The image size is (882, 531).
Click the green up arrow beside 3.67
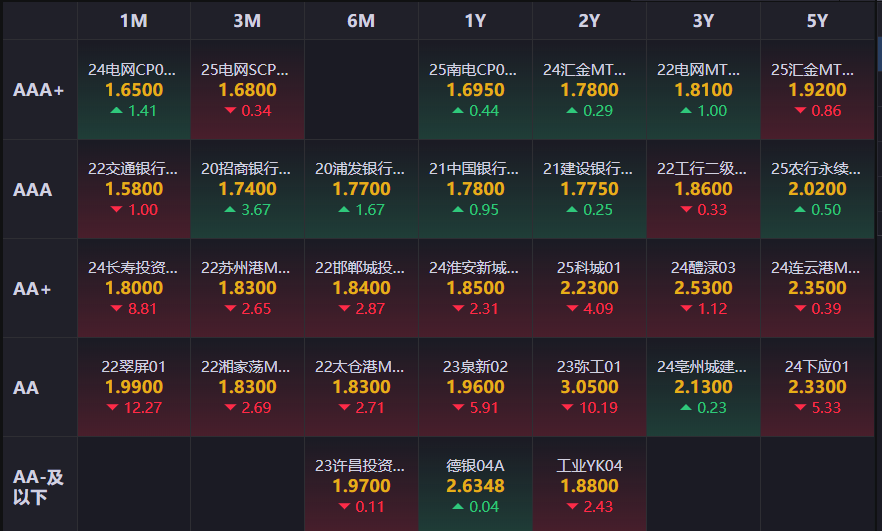pos(231,210)
